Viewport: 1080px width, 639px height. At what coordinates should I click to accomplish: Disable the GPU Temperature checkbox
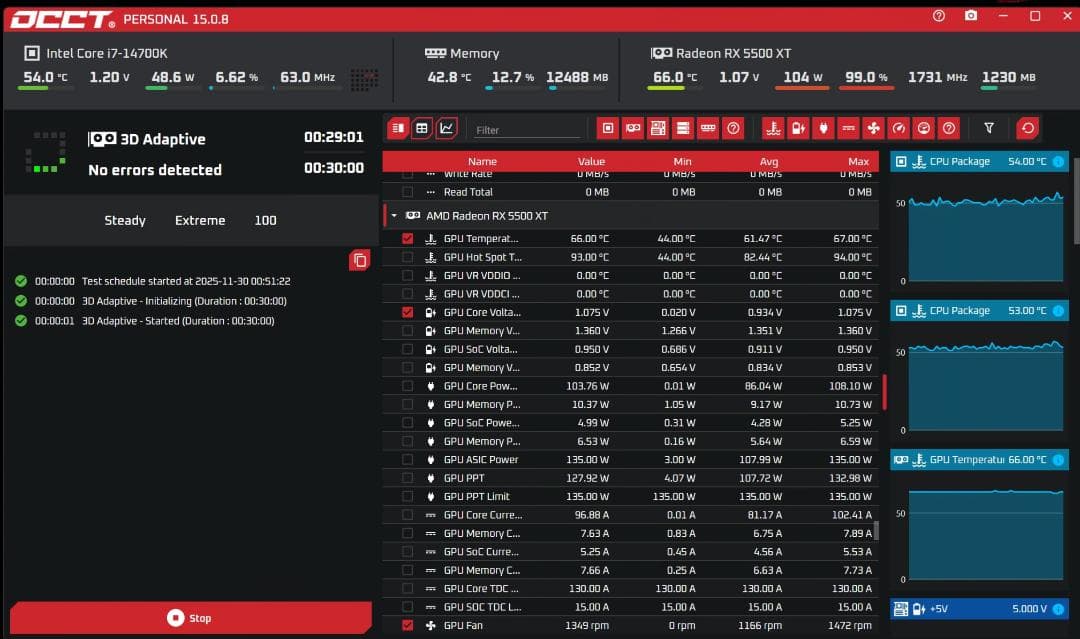point(405,238)
